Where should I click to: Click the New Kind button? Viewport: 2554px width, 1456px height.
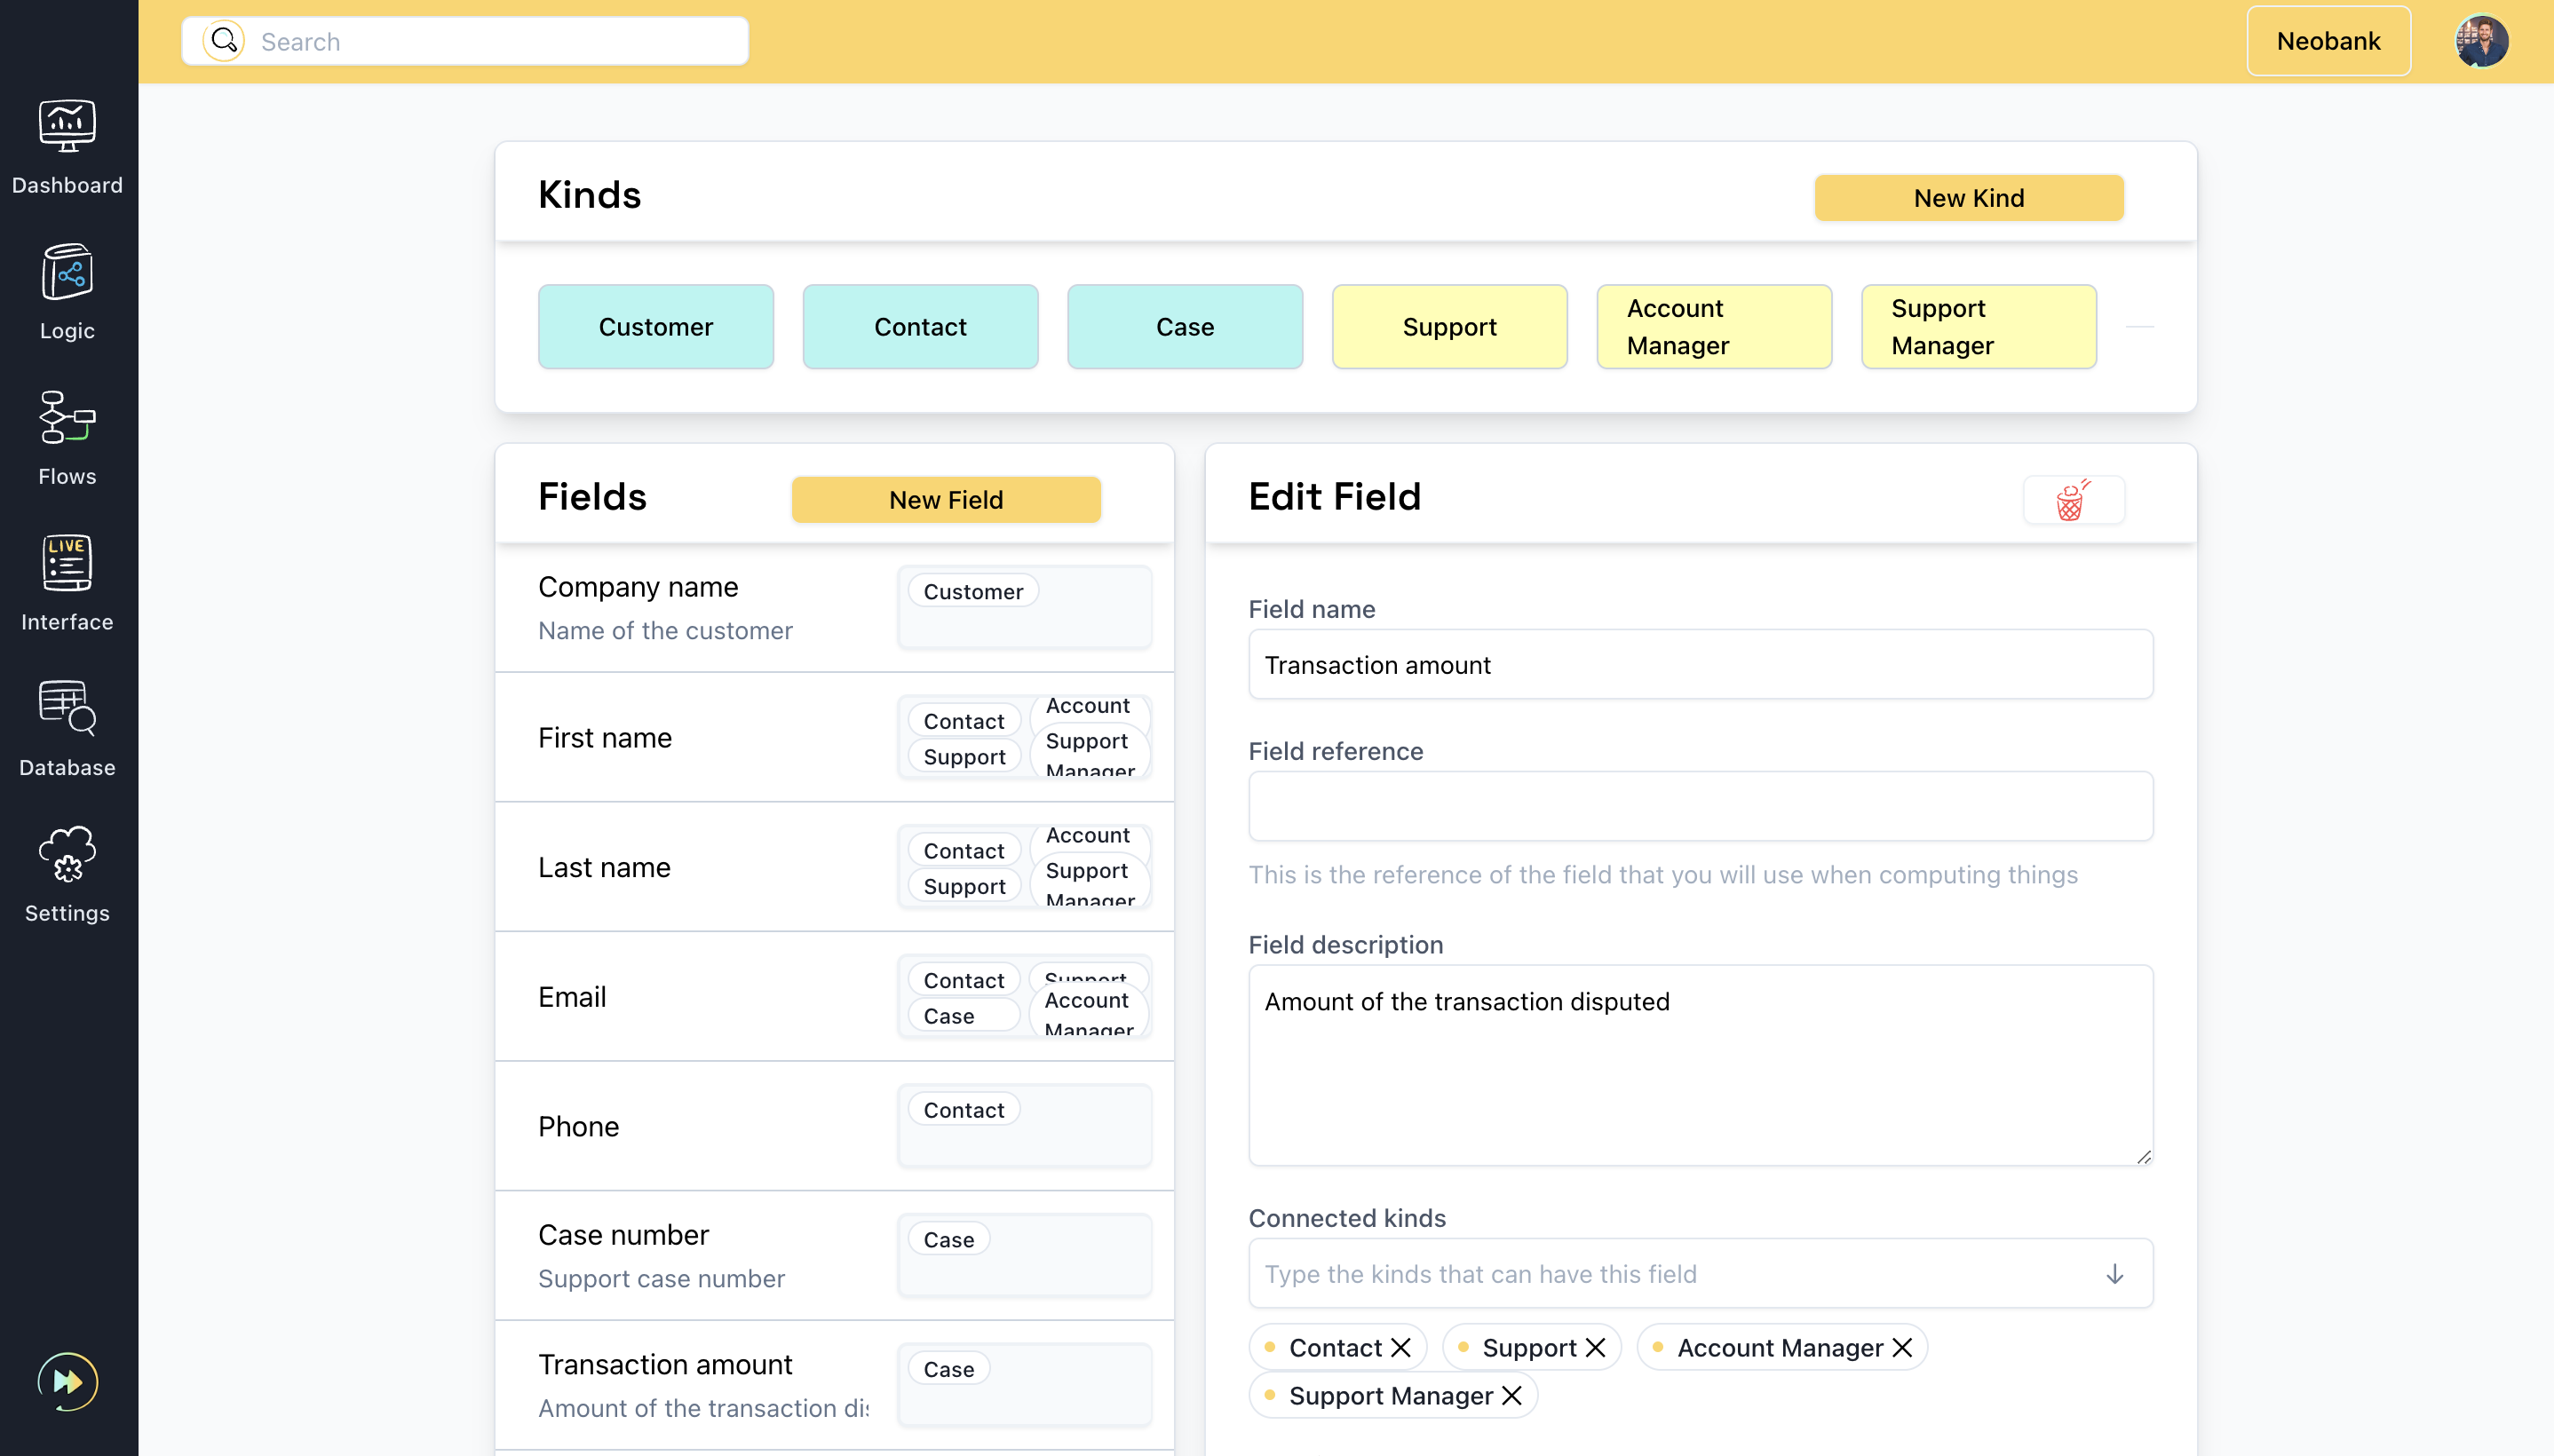tap(1967, 198)
